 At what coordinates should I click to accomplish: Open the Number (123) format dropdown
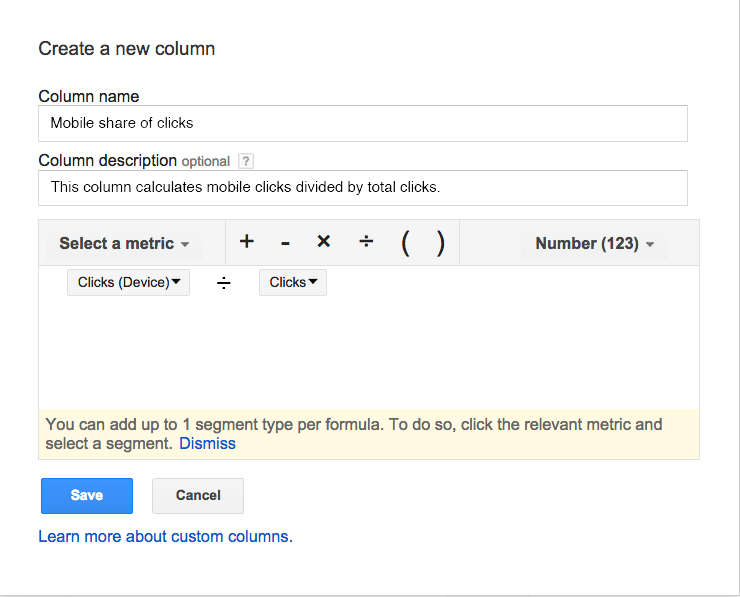(x=594, y=243)
